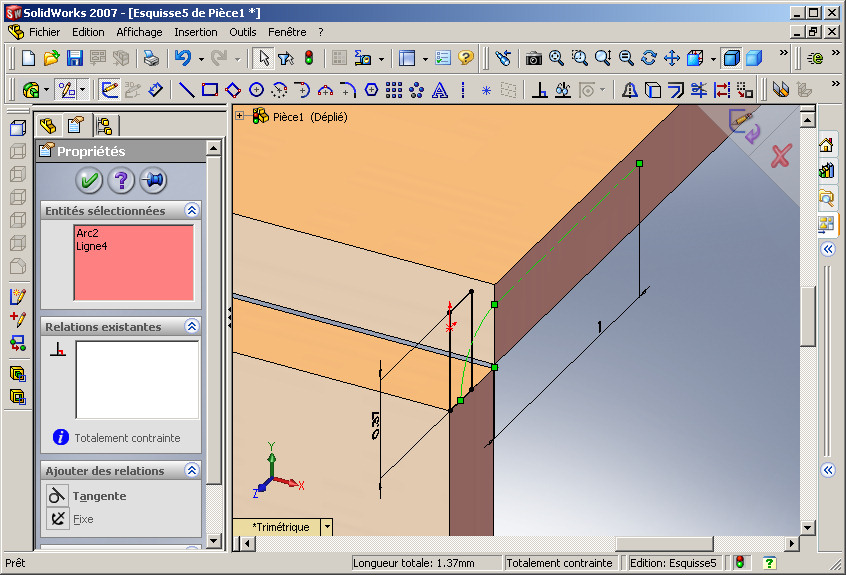The image size is (846, 575).
Task: Collapse the Ajouter des relations section
Action: click(192, 470)
